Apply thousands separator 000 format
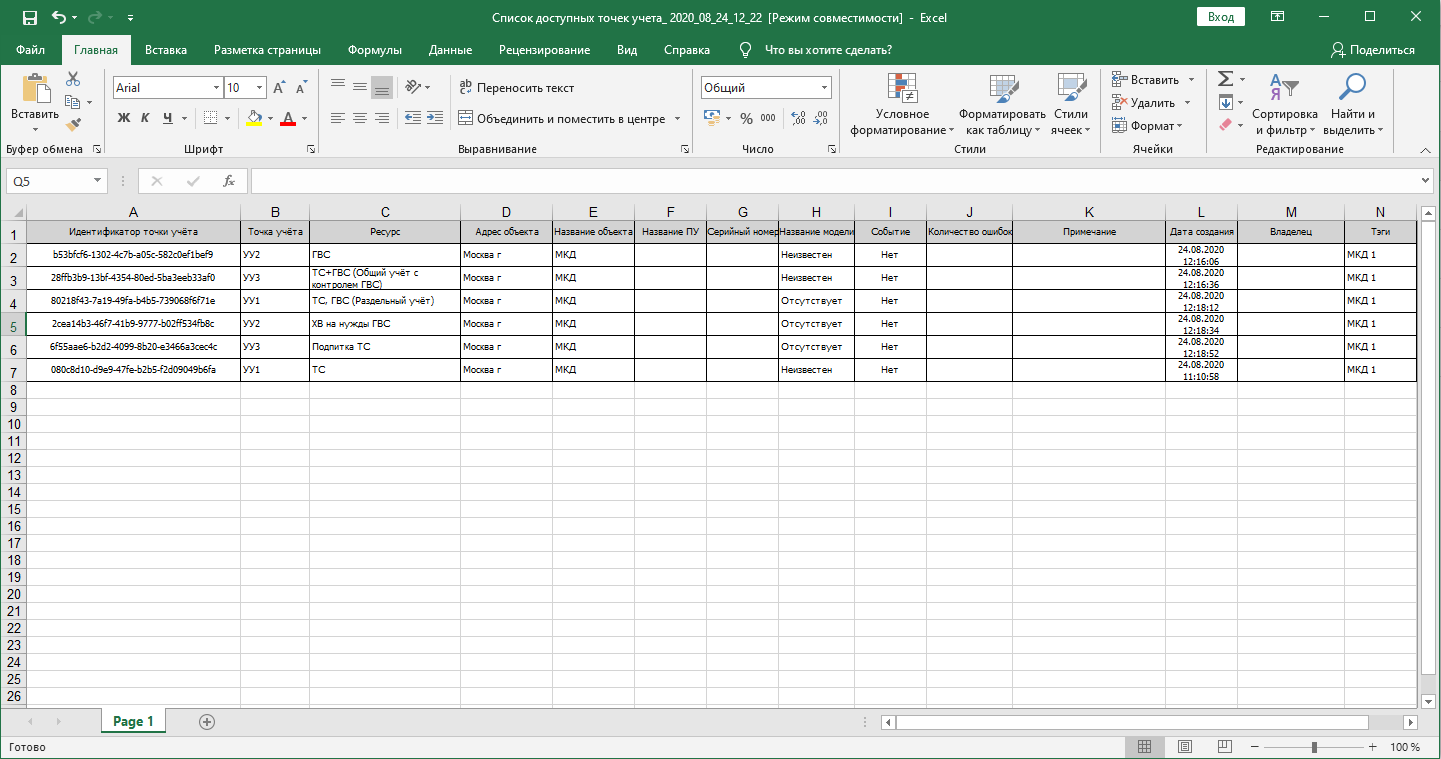This screenshot has width=1441, height=759. coord(768,118)
